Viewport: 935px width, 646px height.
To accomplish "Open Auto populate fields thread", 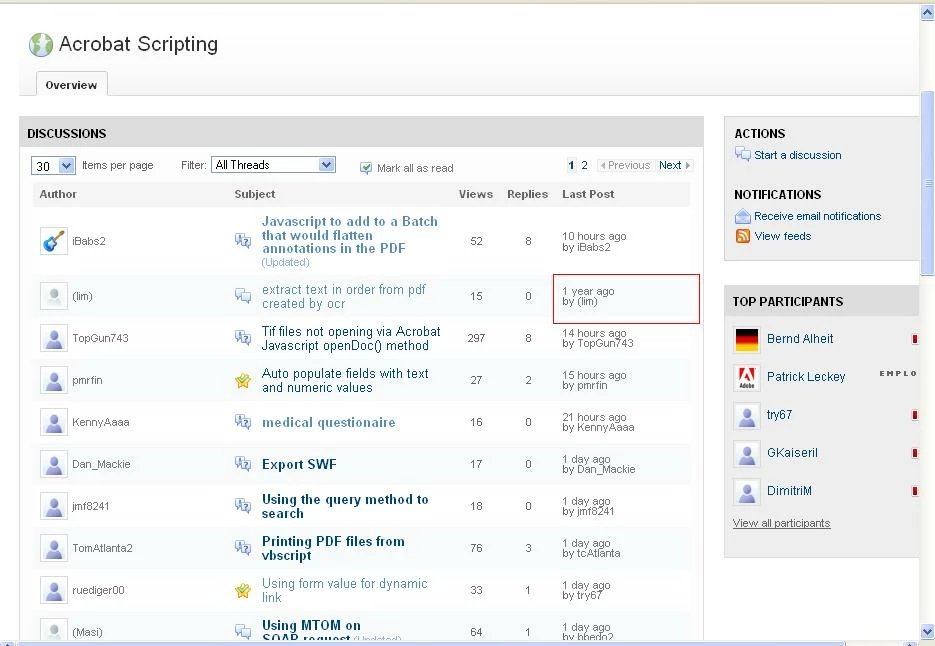I will coord(345,381).
